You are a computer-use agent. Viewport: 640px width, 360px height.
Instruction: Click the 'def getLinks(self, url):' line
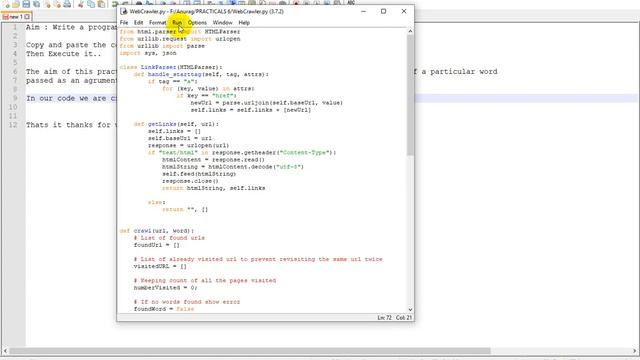click(176, 124)
